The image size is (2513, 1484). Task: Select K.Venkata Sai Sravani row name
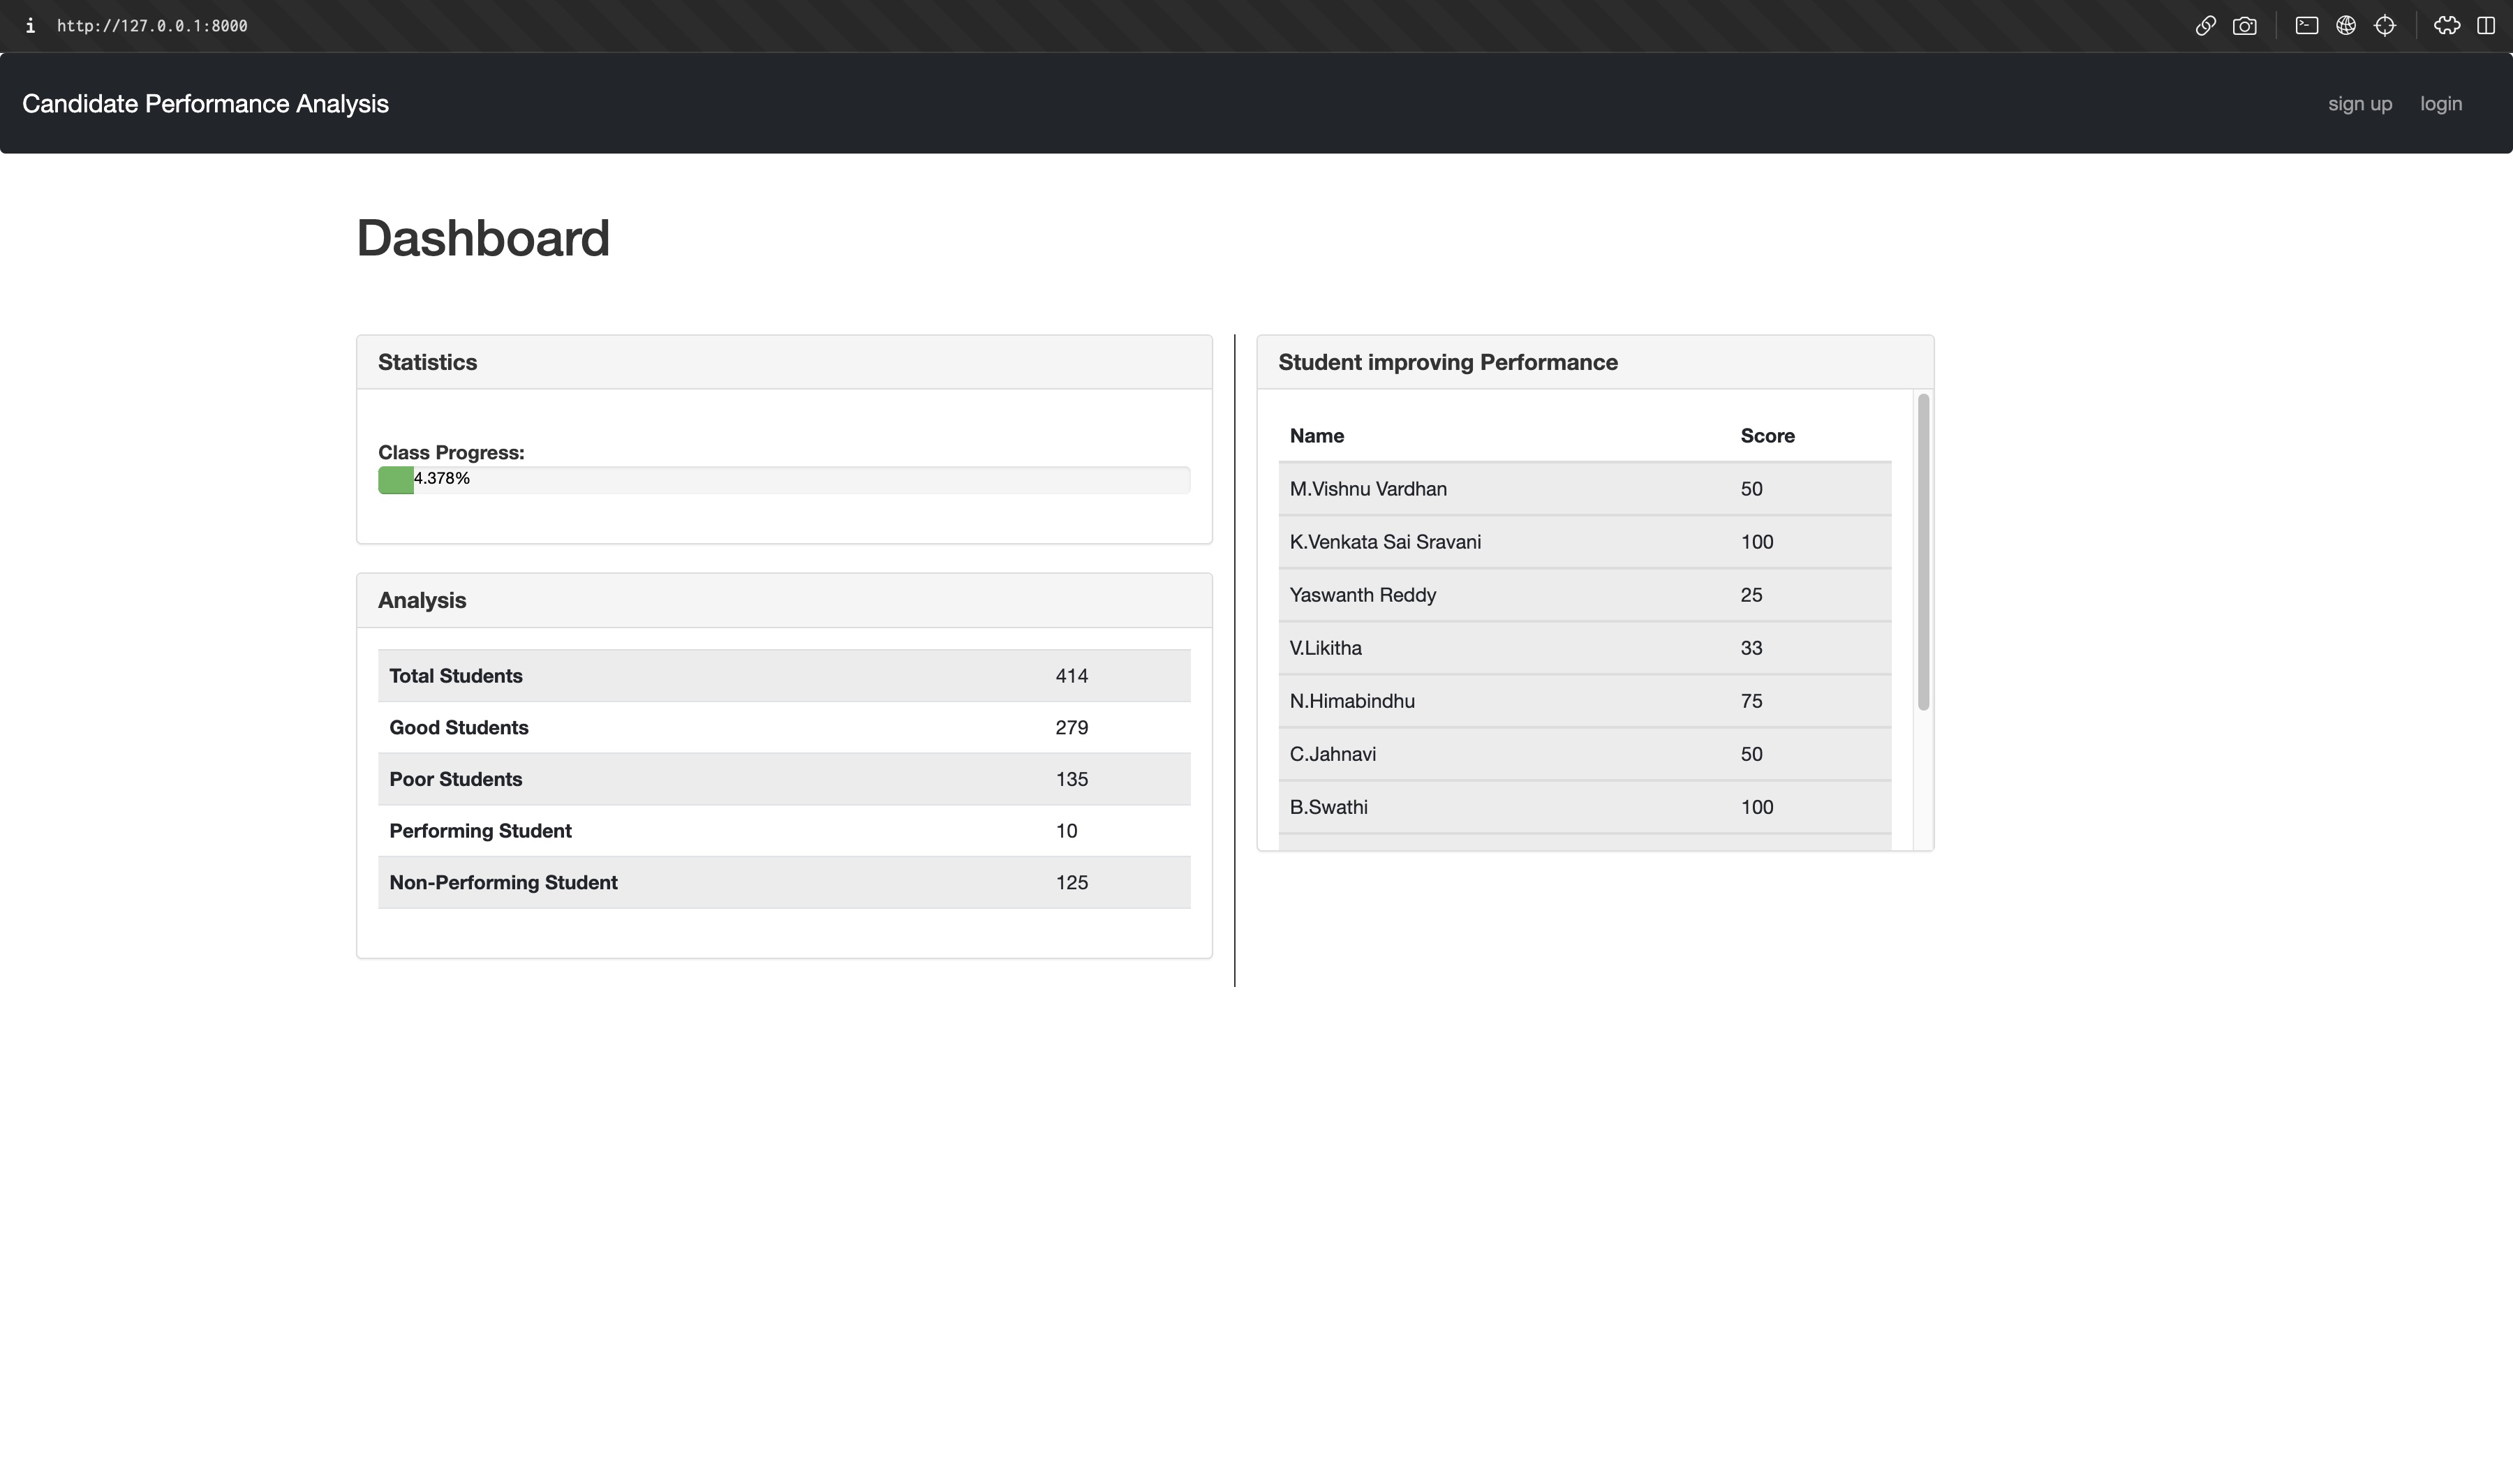pos(1385,542)
